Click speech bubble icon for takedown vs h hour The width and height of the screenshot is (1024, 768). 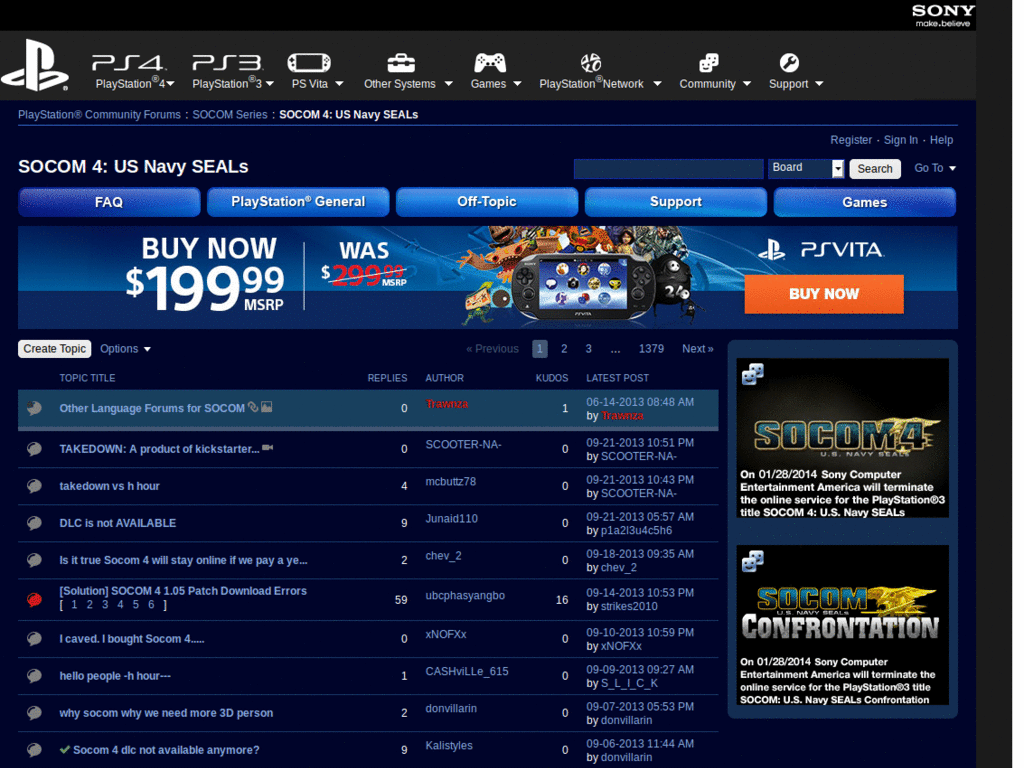pos(35,486)
